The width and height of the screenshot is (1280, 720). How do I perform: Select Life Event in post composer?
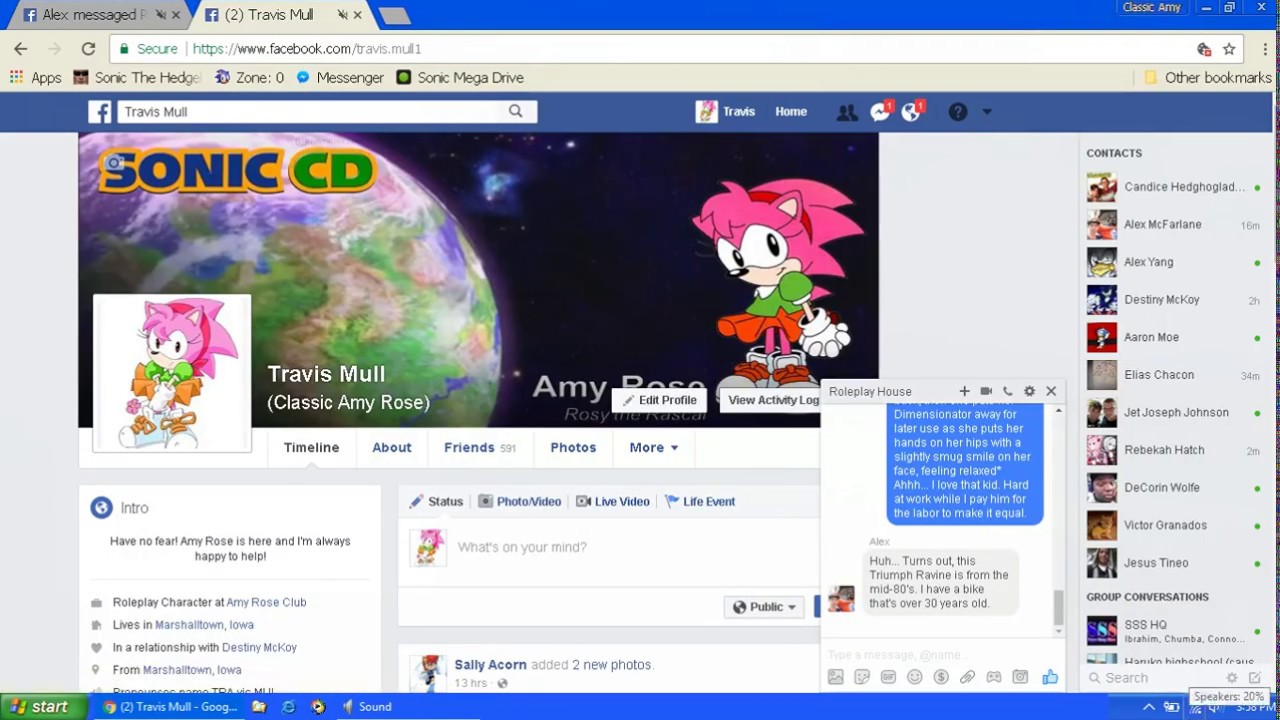tap(700, 501)
